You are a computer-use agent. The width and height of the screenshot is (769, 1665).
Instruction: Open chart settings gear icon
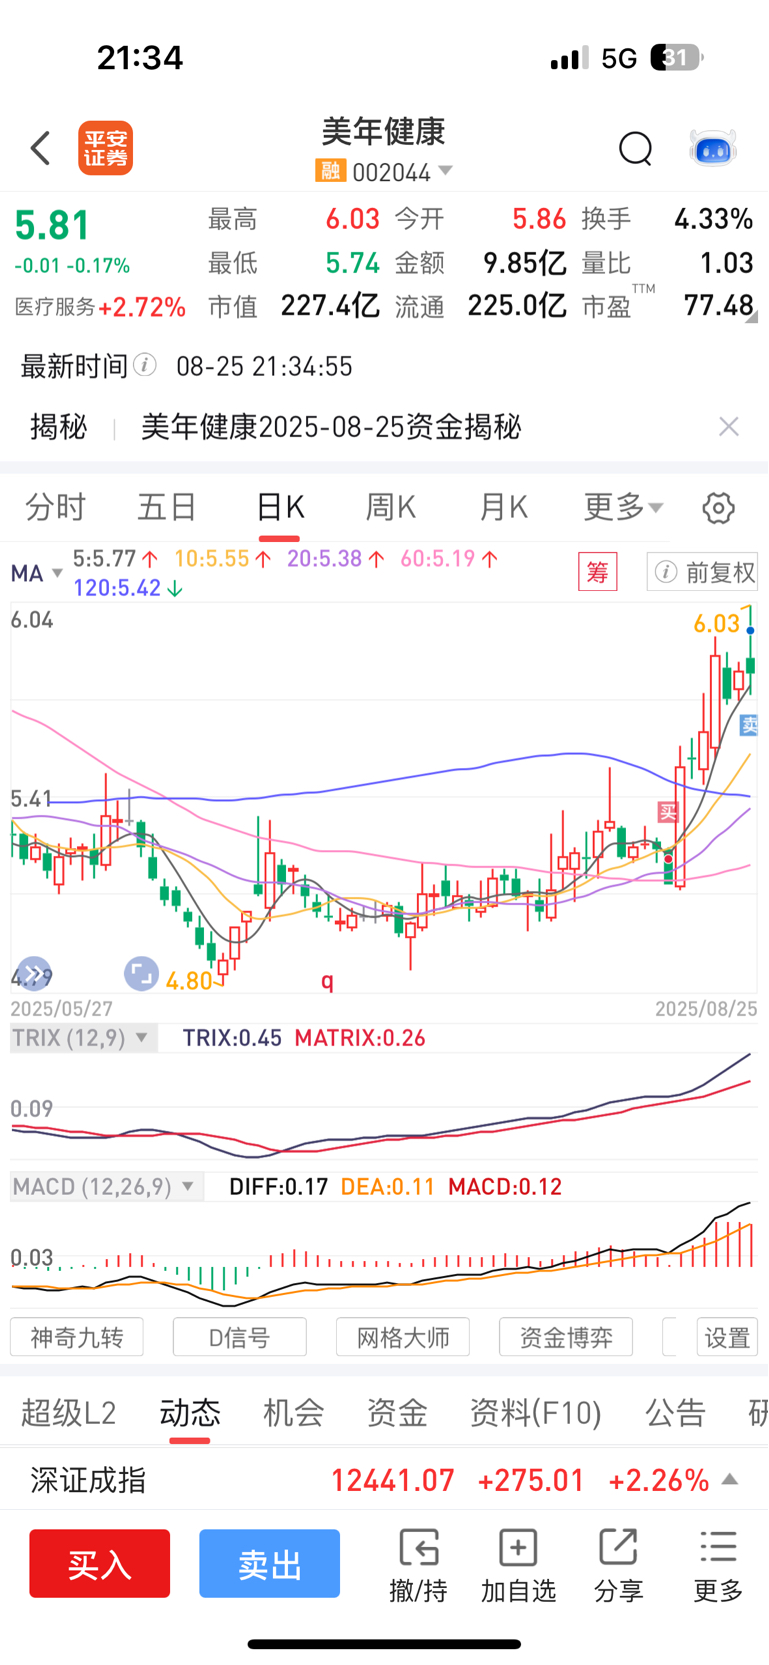pos(718,507)
